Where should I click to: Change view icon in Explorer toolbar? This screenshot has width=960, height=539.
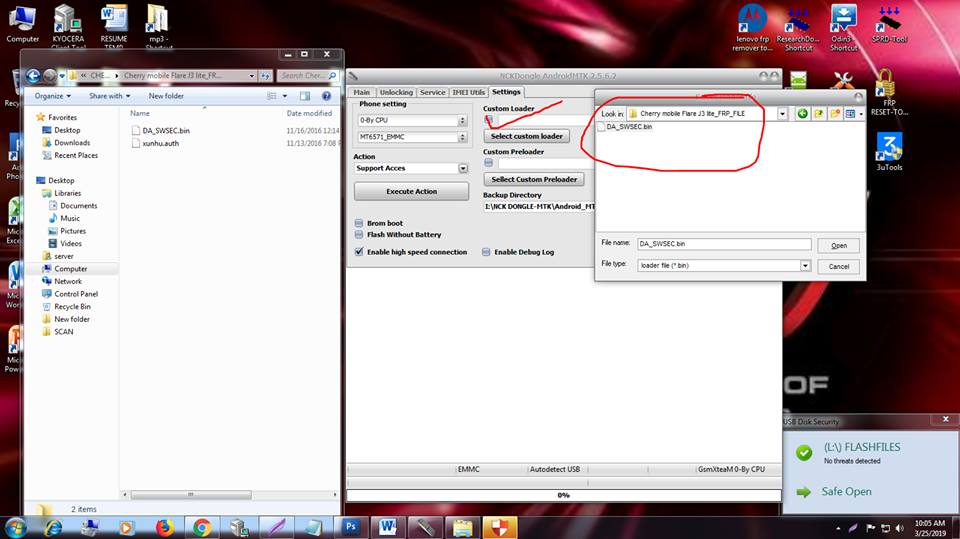pos(272,96)
